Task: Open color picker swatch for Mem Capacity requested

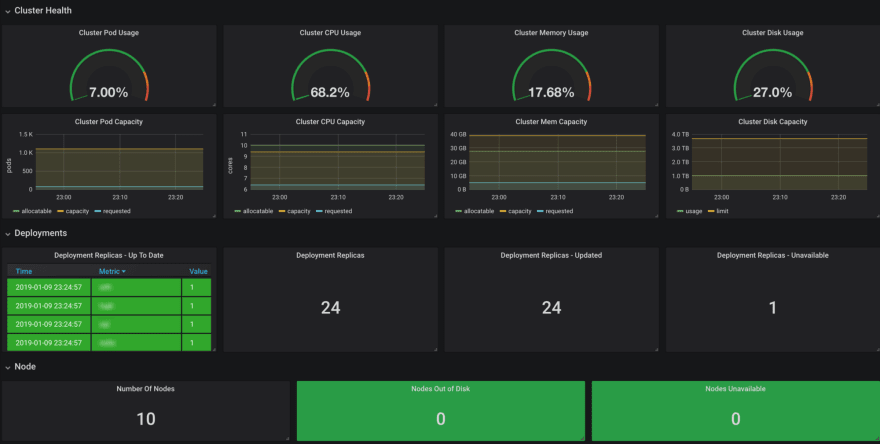Action: pos(540,212)
